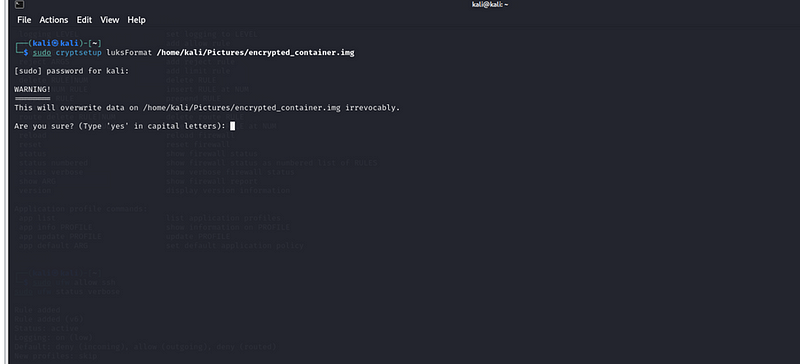Image resolution: width=800 pixels, height=364 pixels.
Task: Click the 'sudo' word in the command line
Action: click(42, 53)
